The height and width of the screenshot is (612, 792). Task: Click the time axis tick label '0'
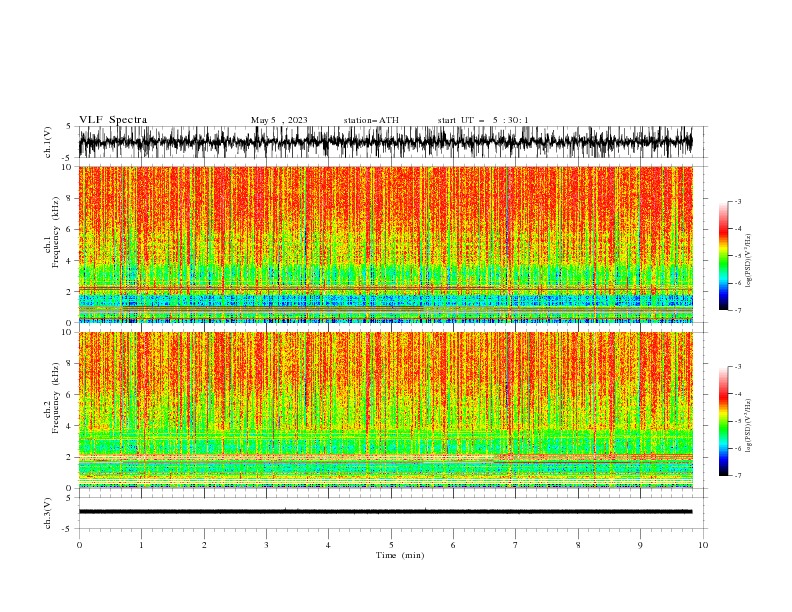[79, 545]
